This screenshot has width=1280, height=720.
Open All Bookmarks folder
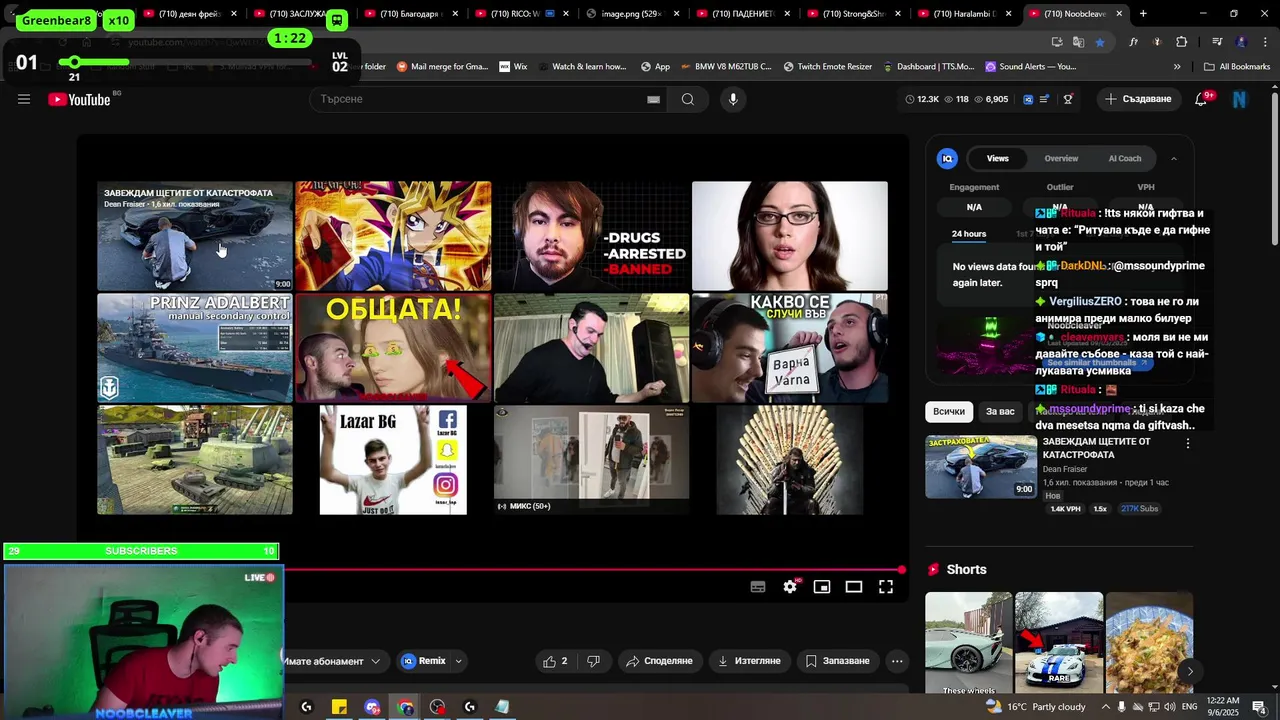tap(1237, 67)
